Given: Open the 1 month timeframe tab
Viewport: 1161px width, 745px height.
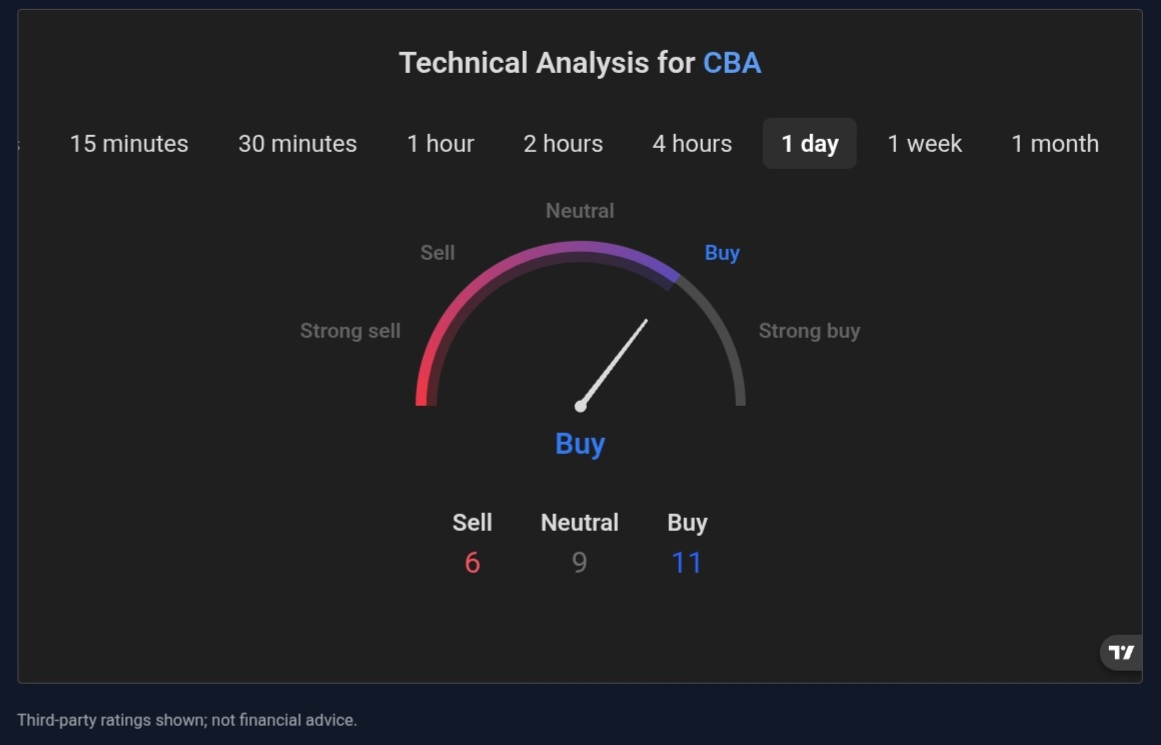Looking at the screenshot, I should pos(1055,144).
